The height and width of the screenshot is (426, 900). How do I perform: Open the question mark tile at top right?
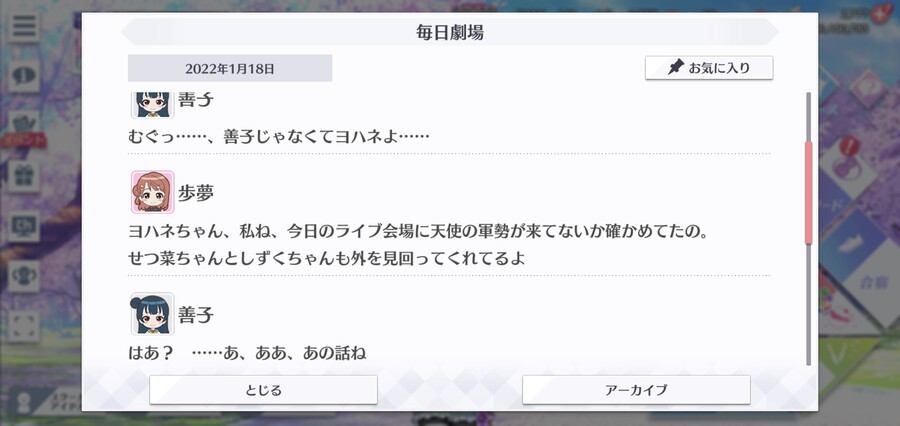tap(870, 87)
